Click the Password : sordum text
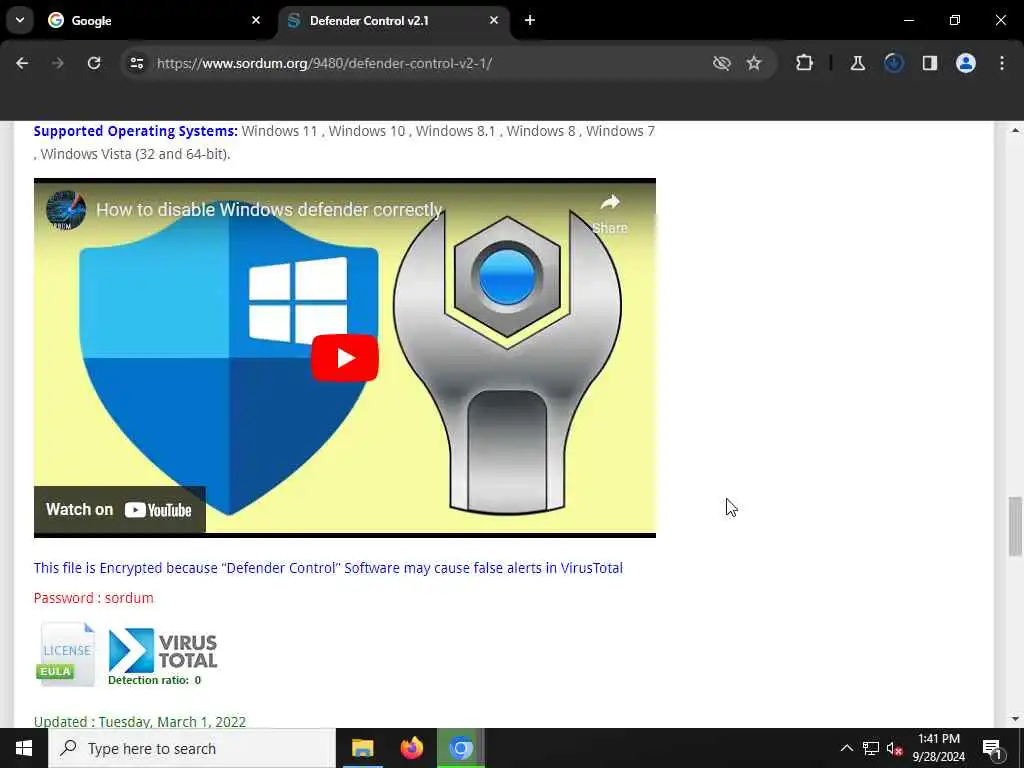 click(x=93, y=598)
